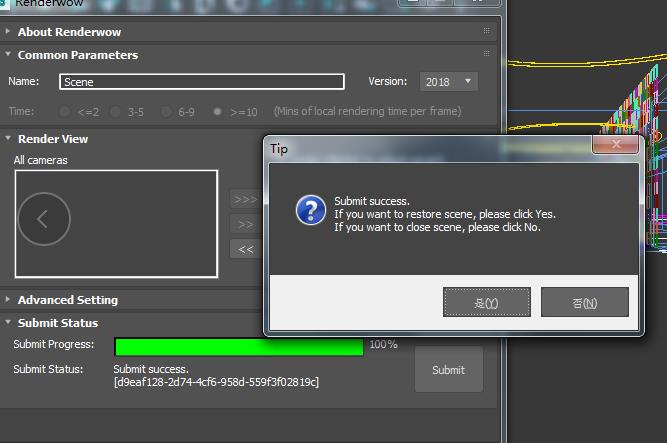Click the No (N) button in Tip dialog
Screen dimensions: 667x443
coord(585,302)
